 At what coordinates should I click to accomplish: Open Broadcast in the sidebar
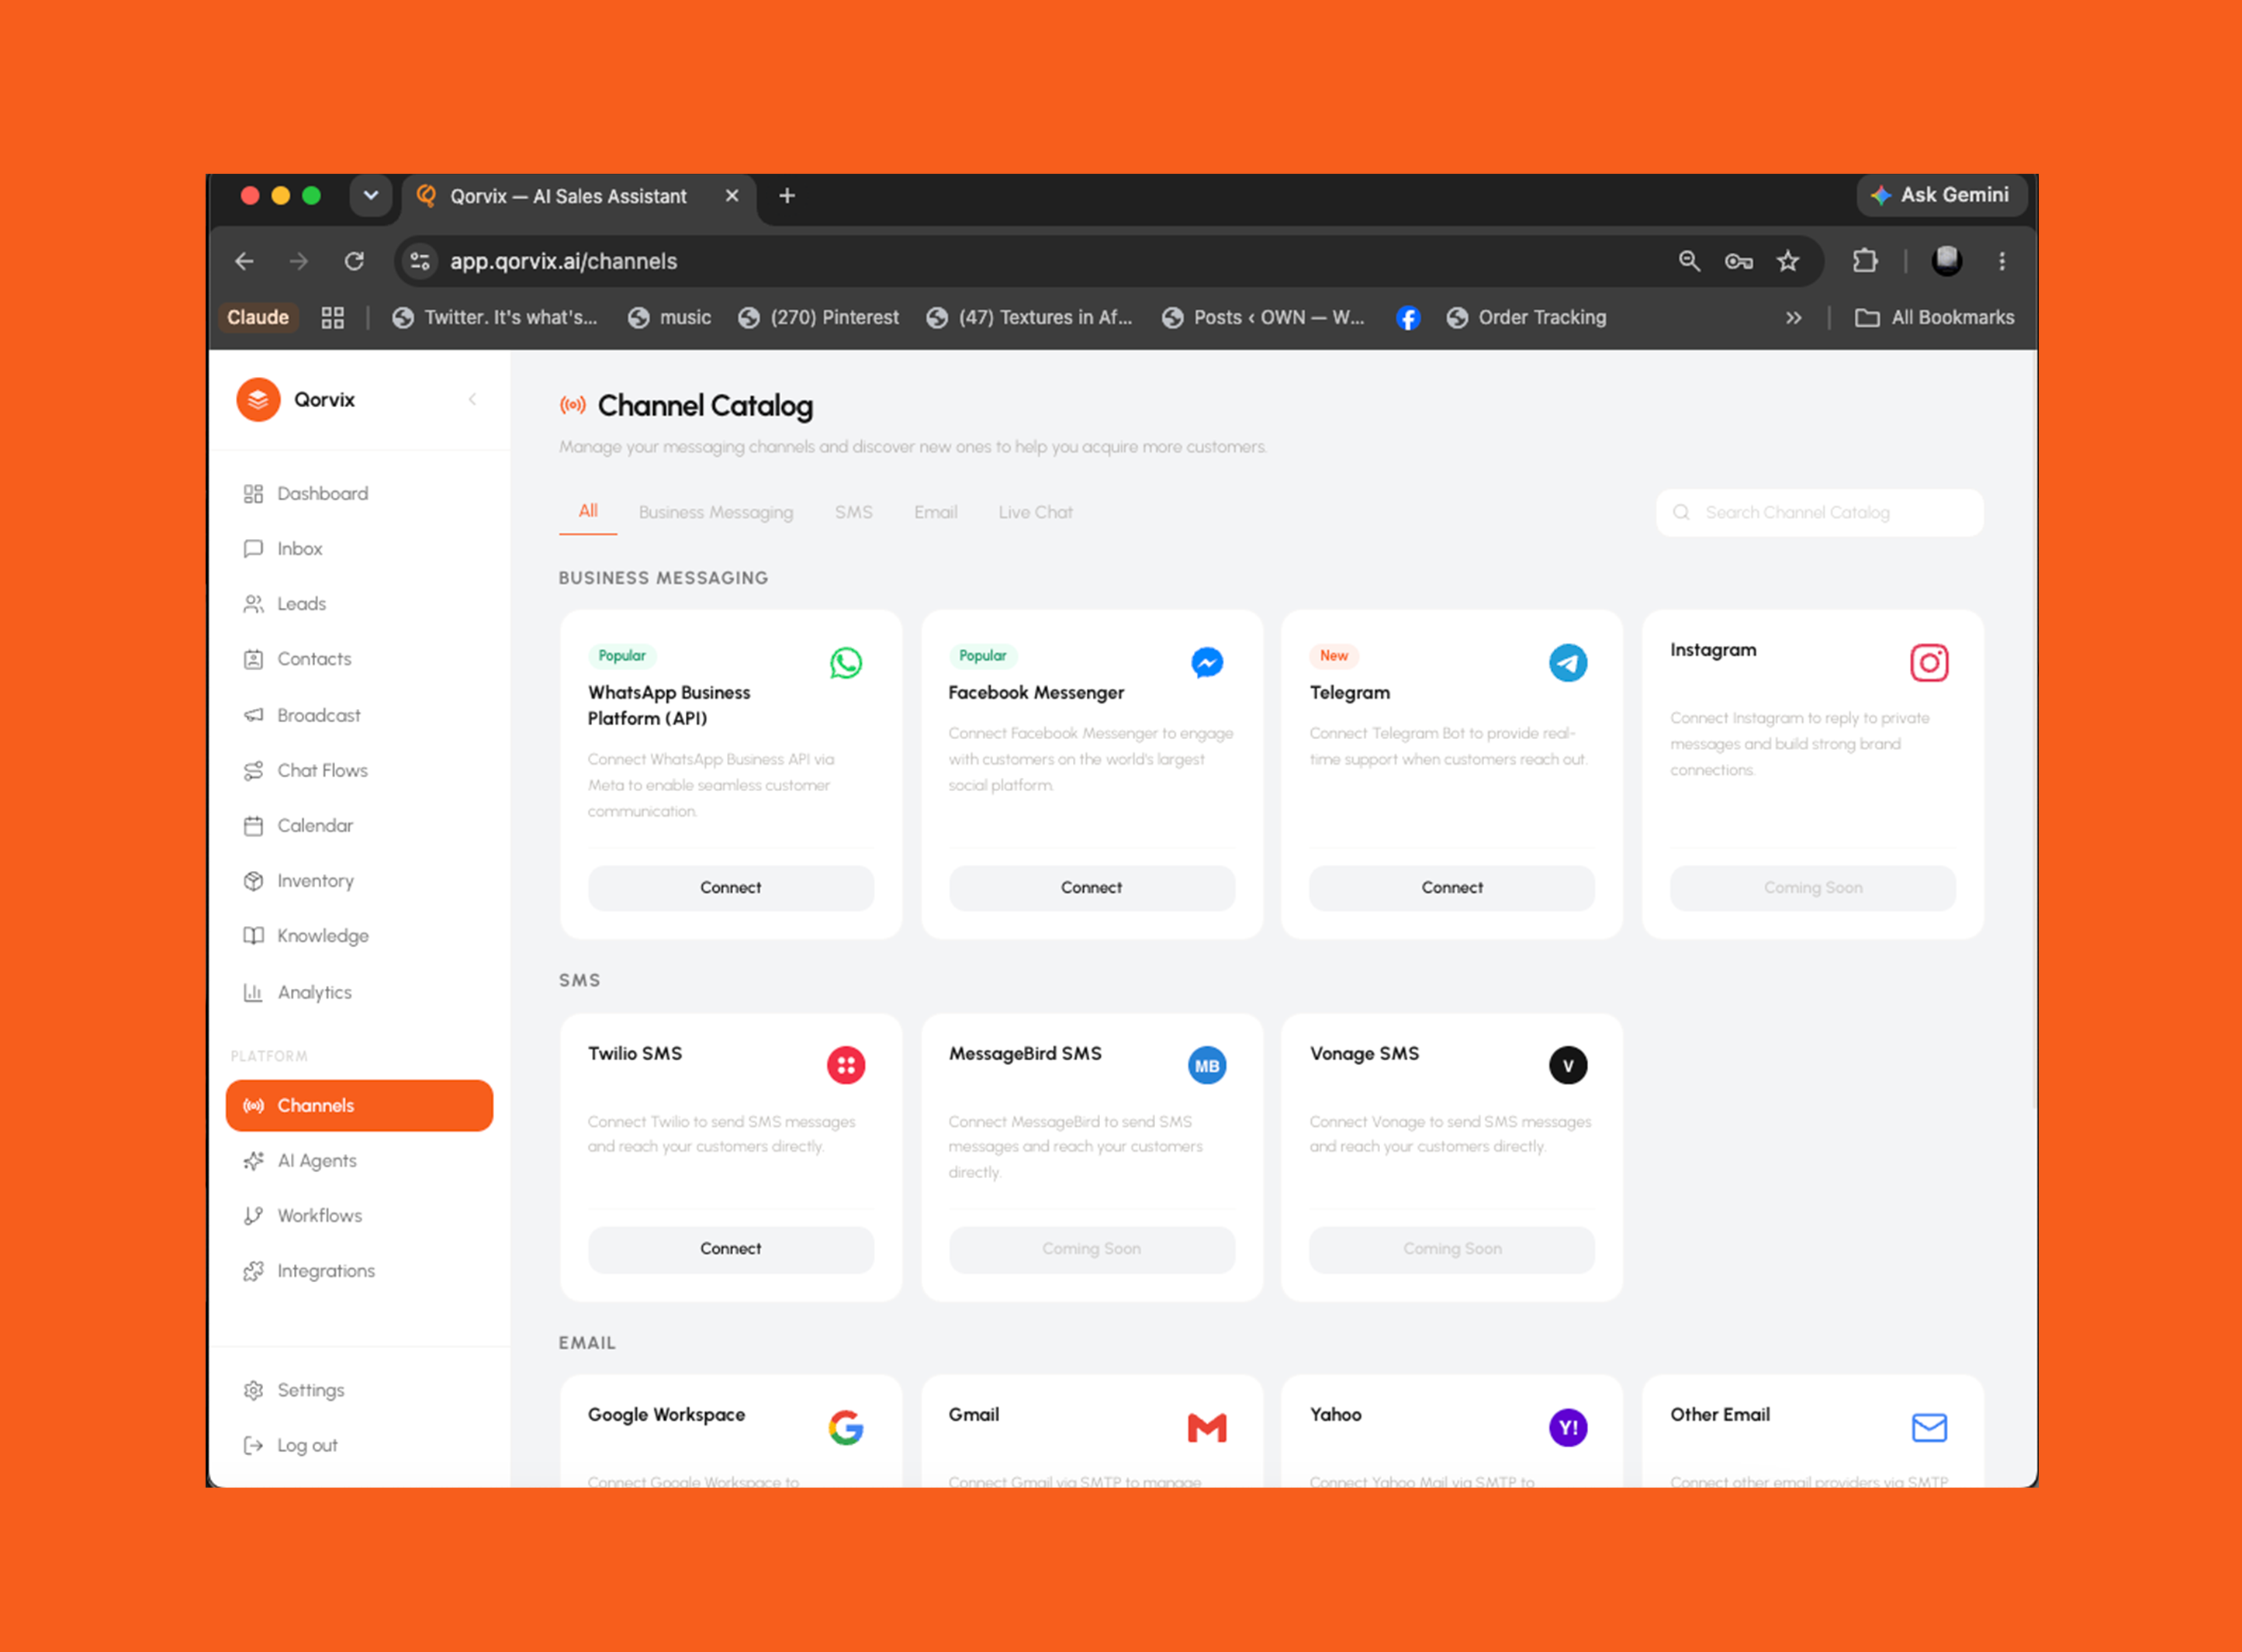(x=360, y=715)
